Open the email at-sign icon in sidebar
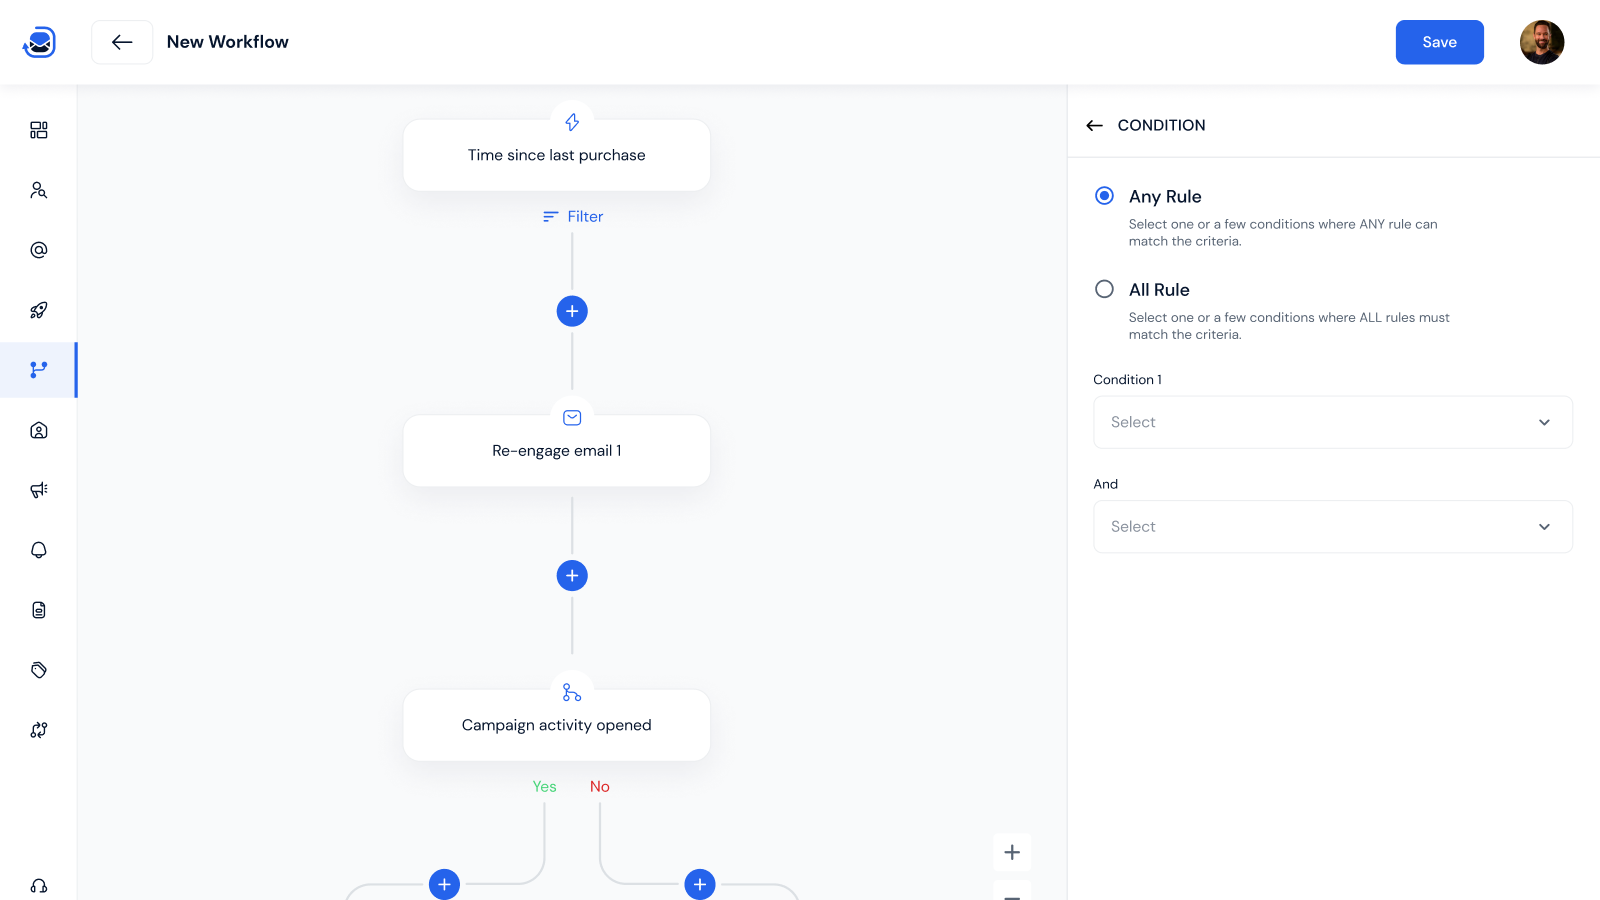 39,250
